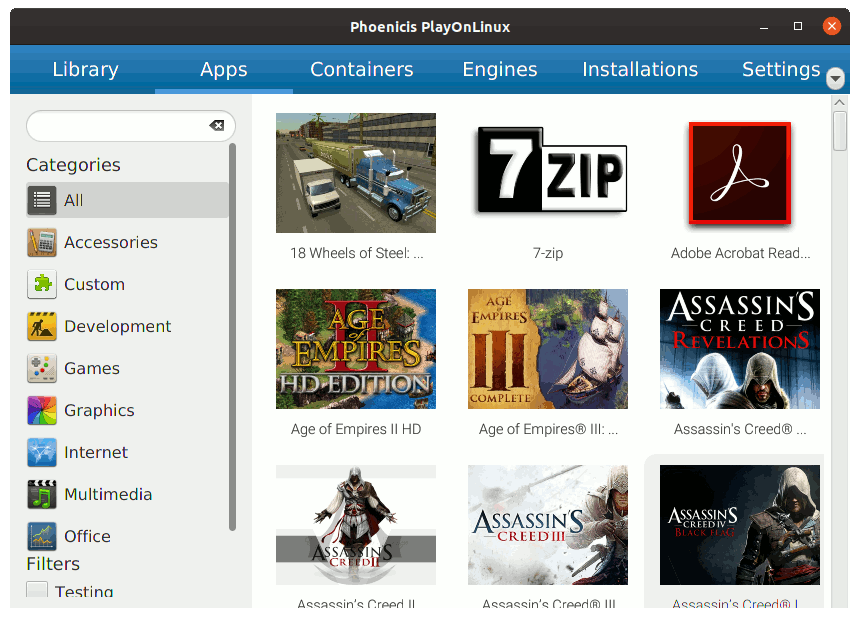Click the '7-zip' app caption
860x618 pixels.
click(x=548, y=253)
